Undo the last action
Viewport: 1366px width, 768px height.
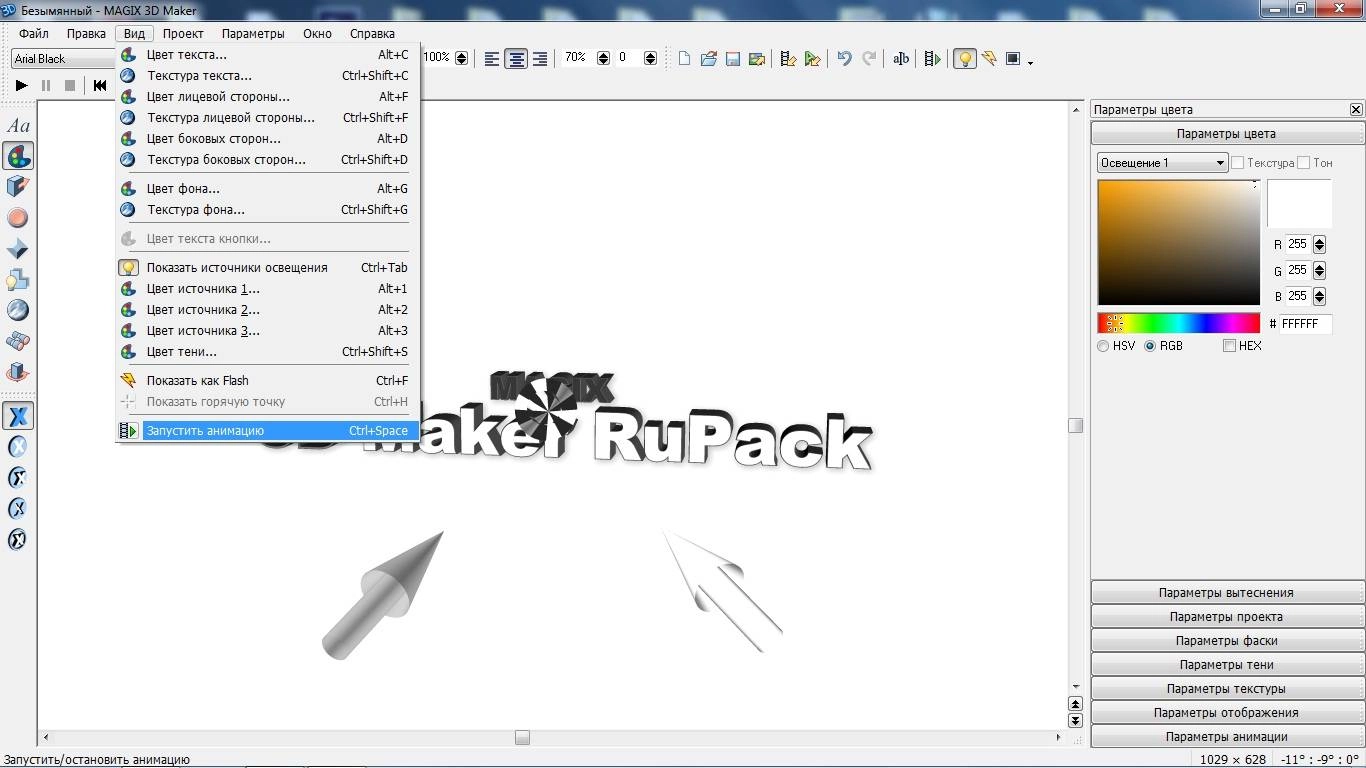coord(845,59)
